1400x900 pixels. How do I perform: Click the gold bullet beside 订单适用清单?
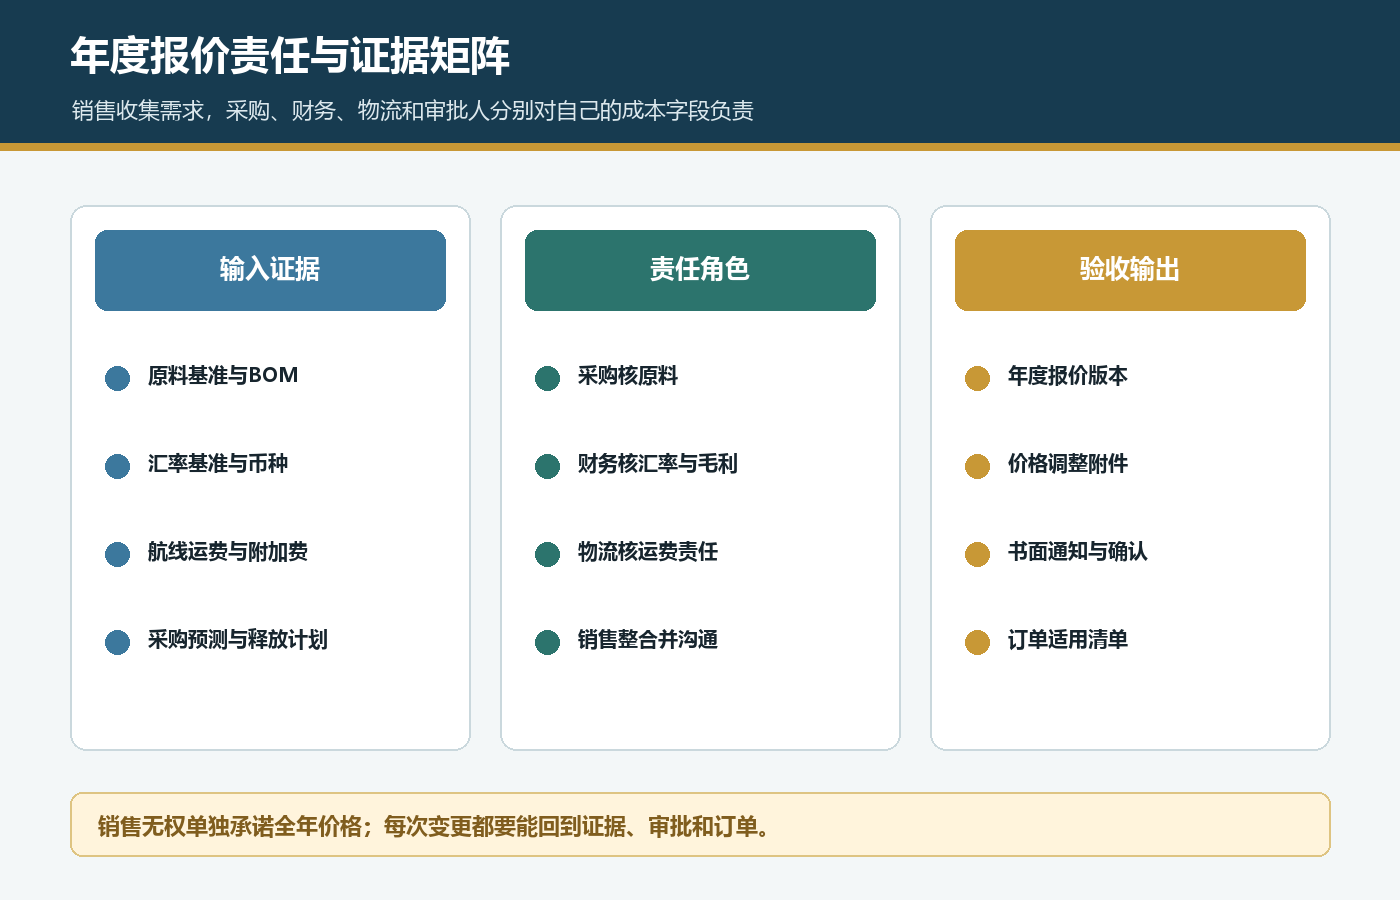978,642
